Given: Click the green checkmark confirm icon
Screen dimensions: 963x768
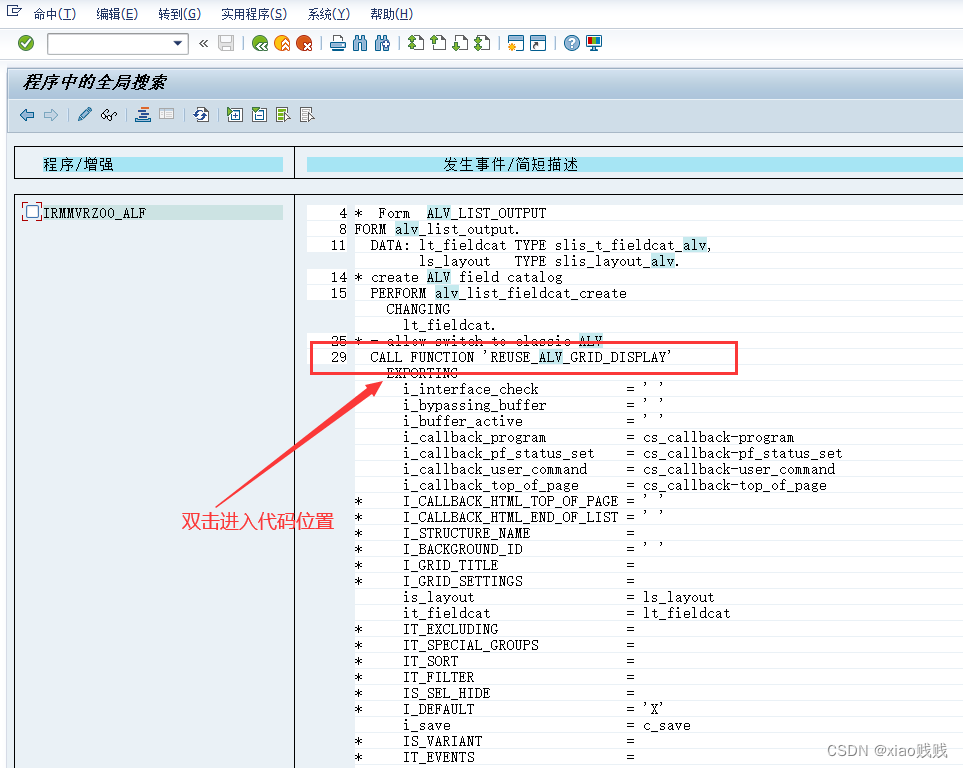Looking at the screenshot, I should 26,43.
